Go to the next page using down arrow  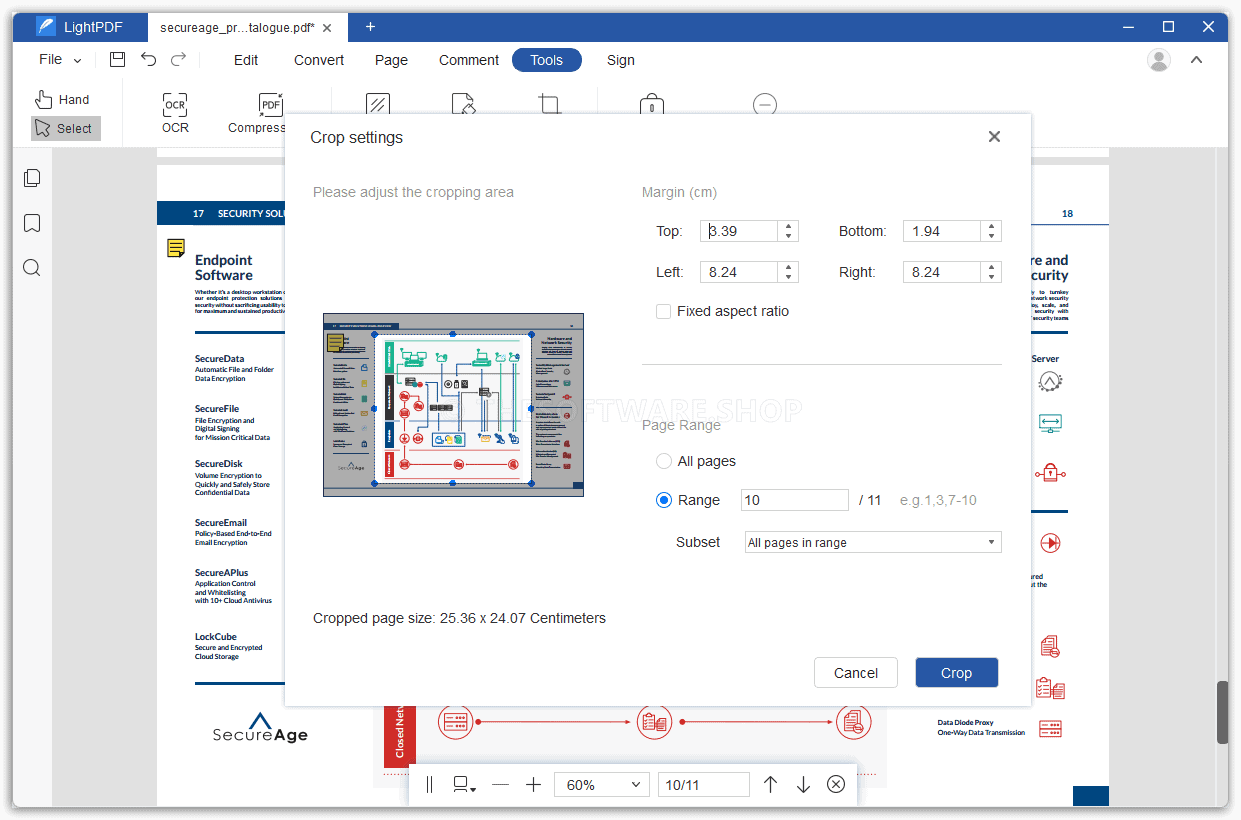pos(803,785)
